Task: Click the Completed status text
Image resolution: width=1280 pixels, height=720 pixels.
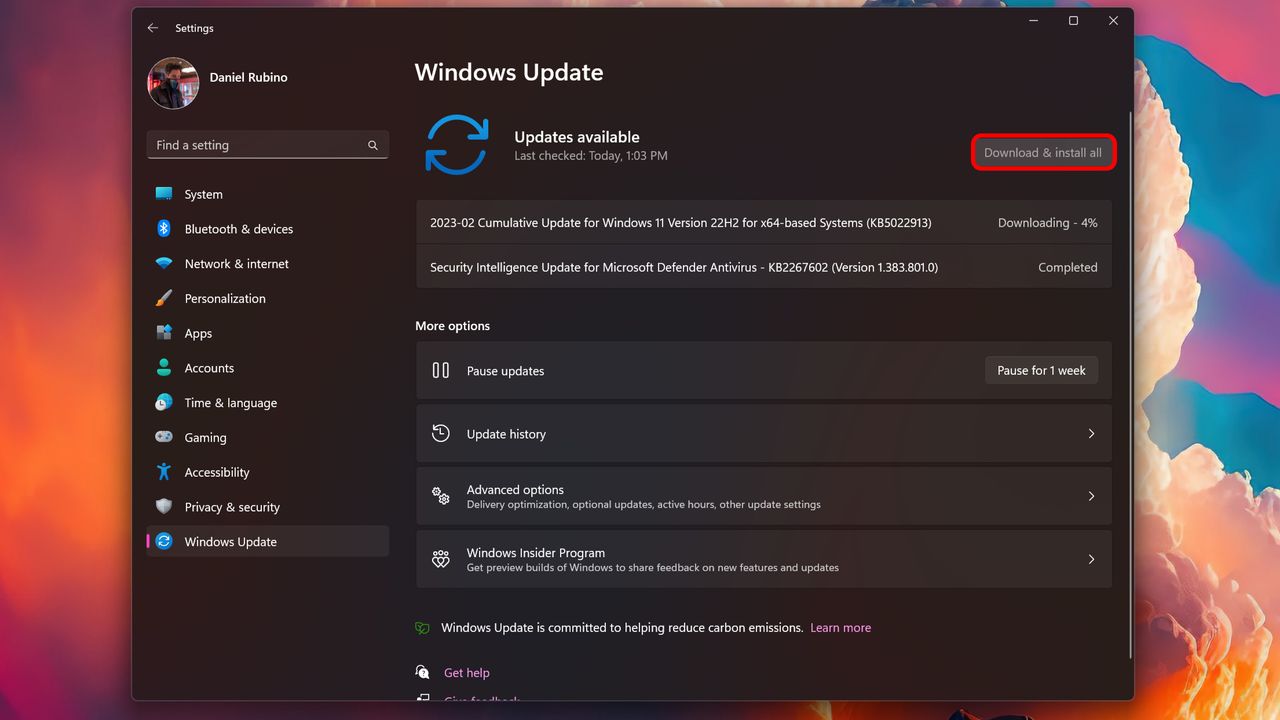Action: pos(1067,267)
